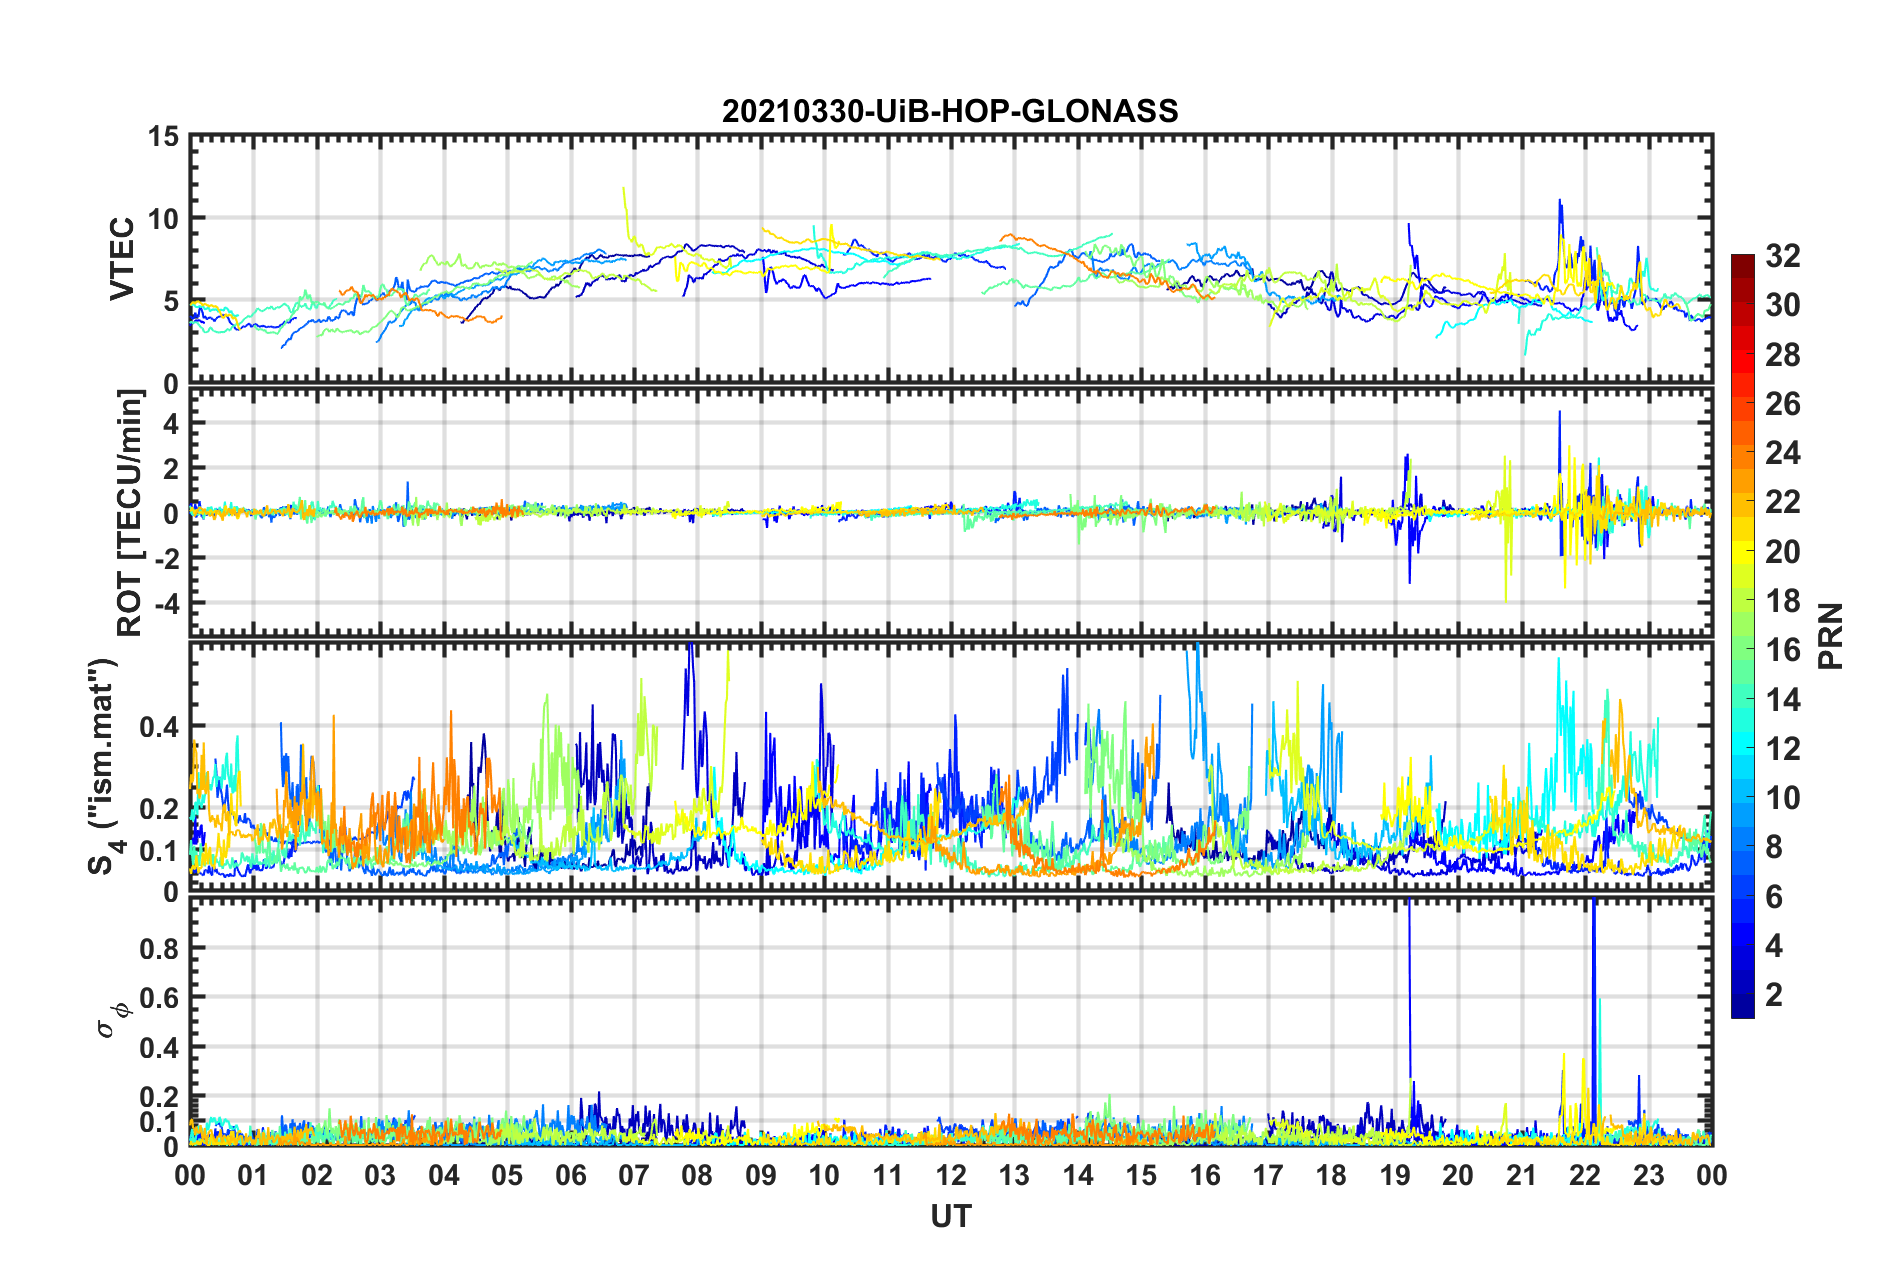Image resolution: width=1902 pixels, height=1272 pixels.
Task: Click the 0.2 tick on S4 axis
Action: (160, 809)
